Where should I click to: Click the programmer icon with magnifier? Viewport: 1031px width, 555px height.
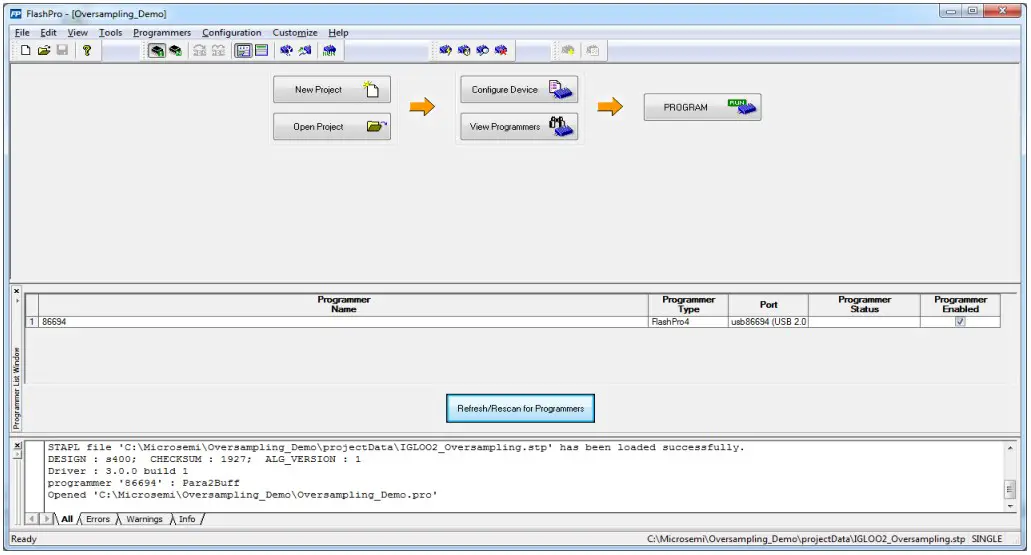(483, 51)
